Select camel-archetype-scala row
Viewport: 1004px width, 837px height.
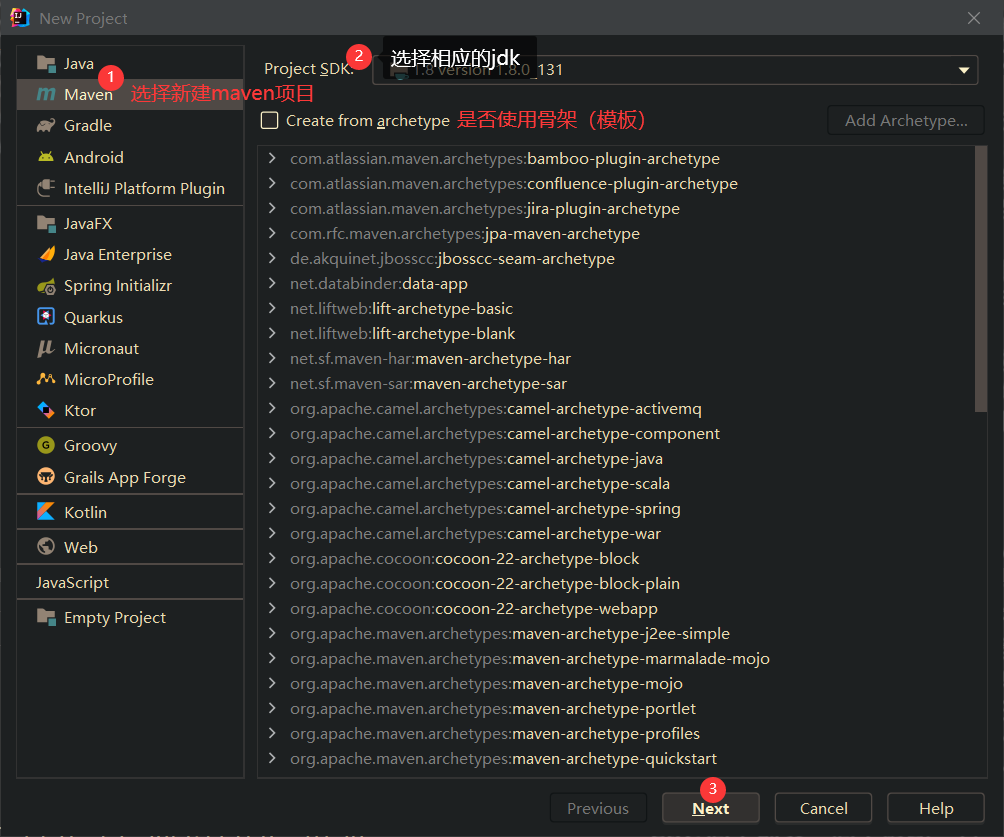pyautogui.click(x=616, y=483)
